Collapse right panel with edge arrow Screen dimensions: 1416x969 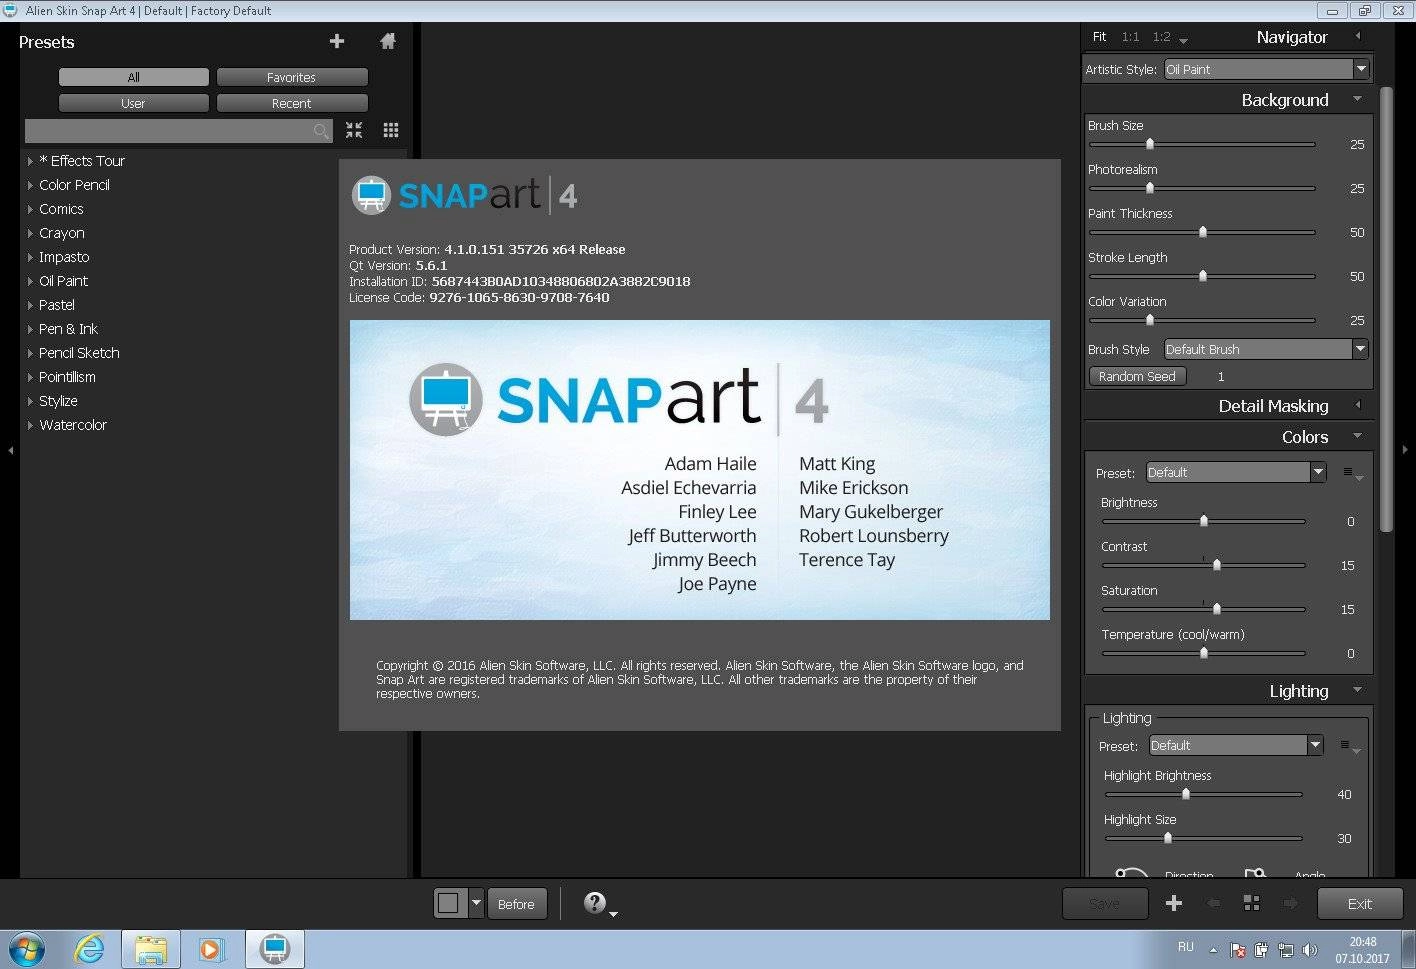click(x=1405, y=451)
